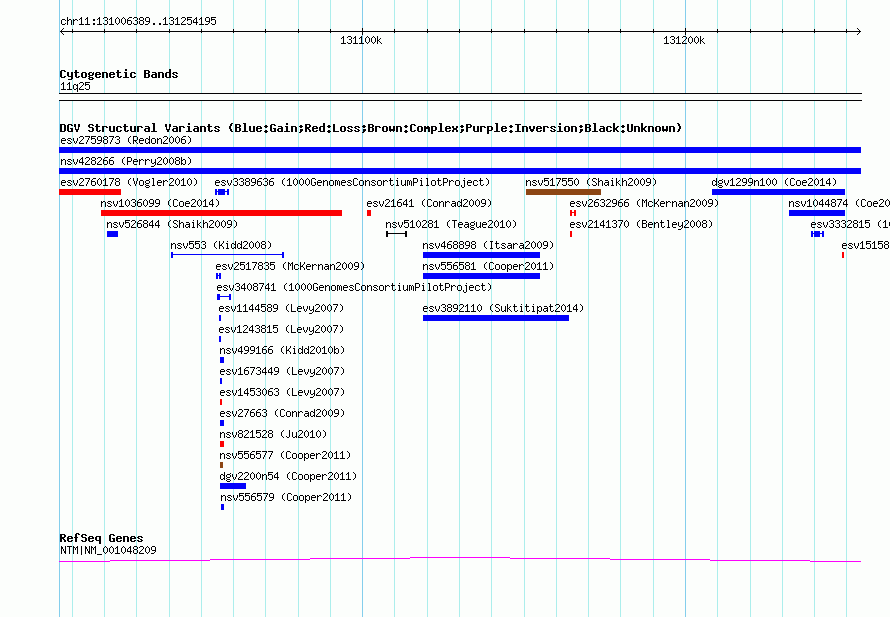Select the 11q25 band label
The image size is (890, 617).
point(75,86)
